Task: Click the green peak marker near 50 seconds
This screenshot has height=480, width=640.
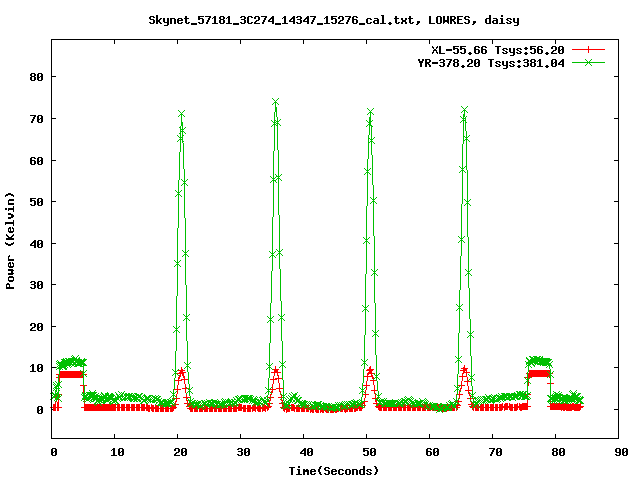Action: point(370,111)
